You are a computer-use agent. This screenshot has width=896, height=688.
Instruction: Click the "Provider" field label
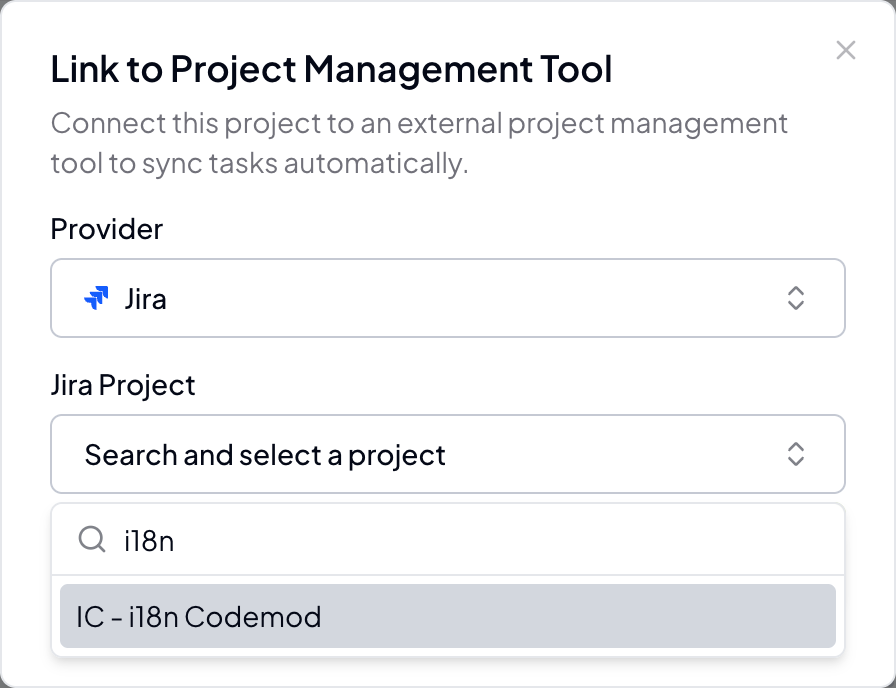click(106, 229)
